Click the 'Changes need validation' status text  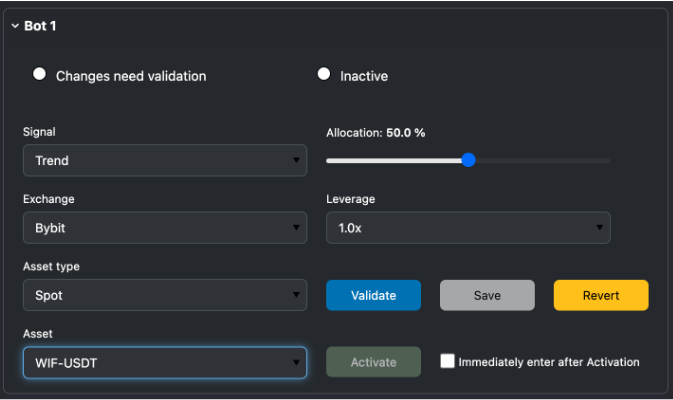point(131,76)
